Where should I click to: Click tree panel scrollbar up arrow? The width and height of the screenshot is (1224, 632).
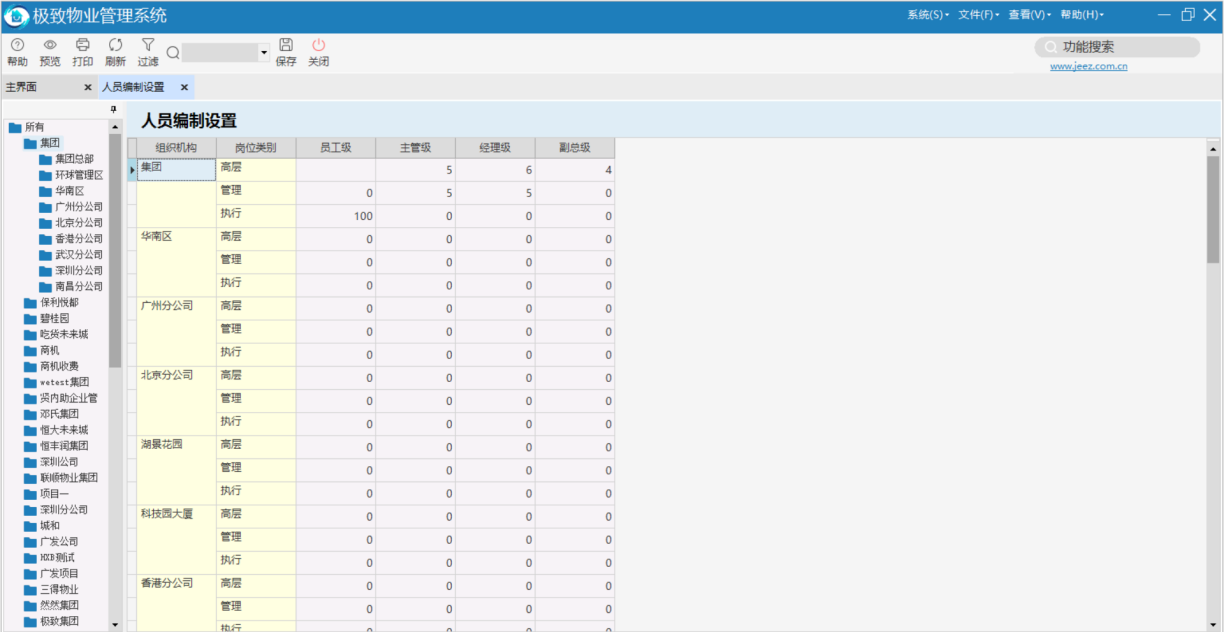pyautogui.click(x=115, y=127)
